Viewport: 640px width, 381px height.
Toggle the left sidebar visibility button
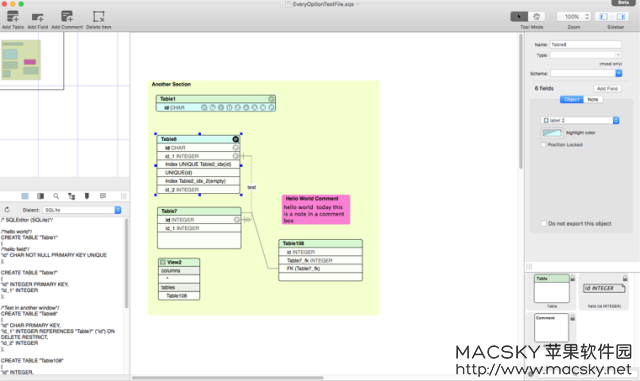click(604, 16)
